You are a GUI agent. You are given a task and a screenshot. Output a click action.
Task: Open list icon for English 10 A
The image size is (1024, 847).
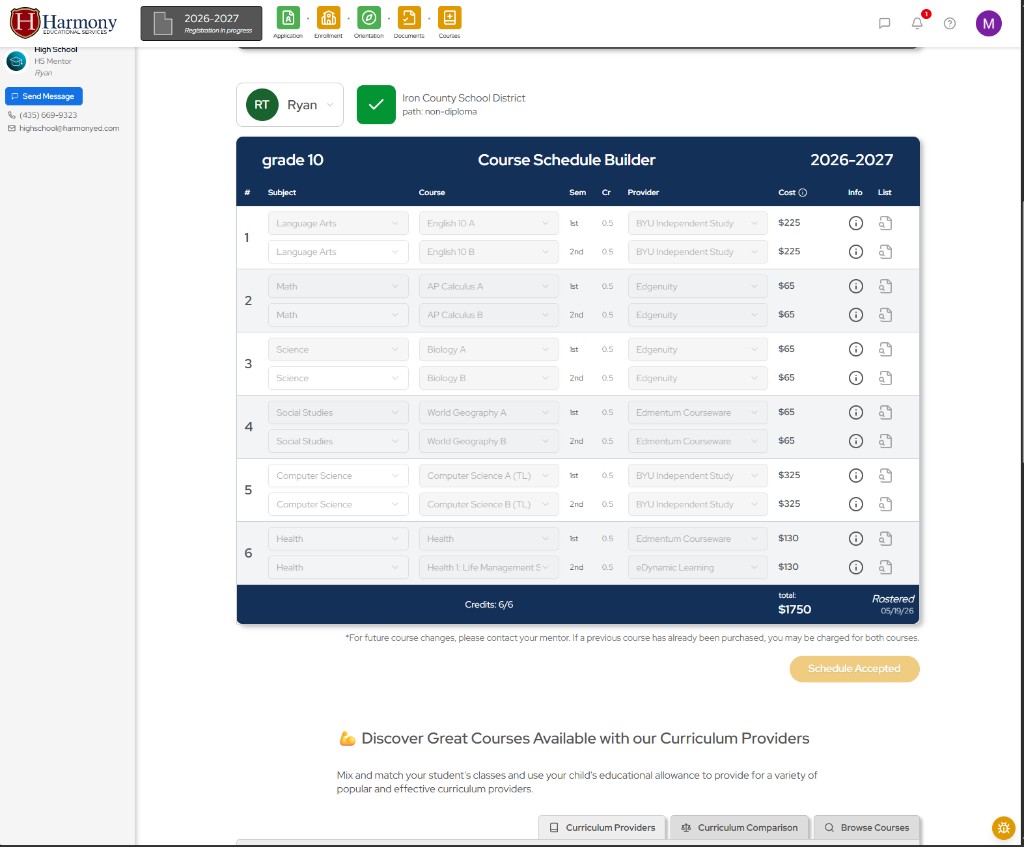(886, 223)
